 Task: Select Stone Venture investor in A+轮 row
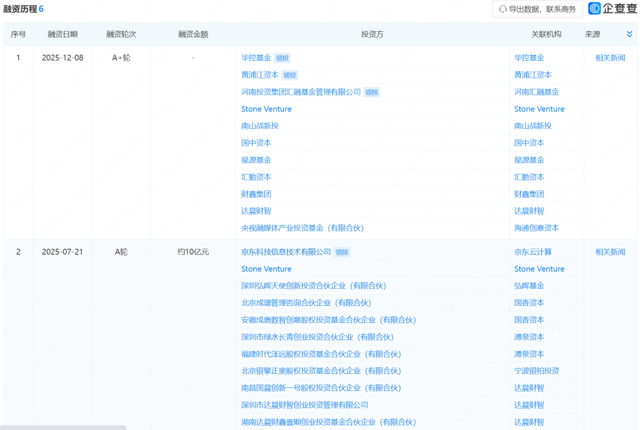tap(266, 109)
